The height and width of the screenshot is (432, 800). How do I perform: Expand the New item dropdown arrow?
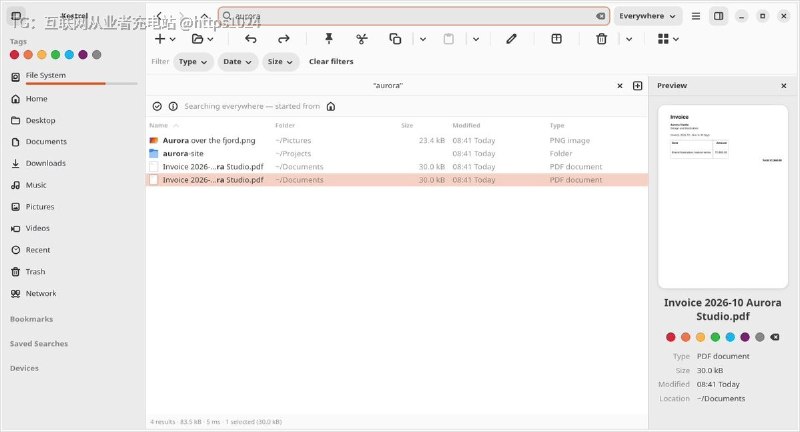(x=172, y=39)
